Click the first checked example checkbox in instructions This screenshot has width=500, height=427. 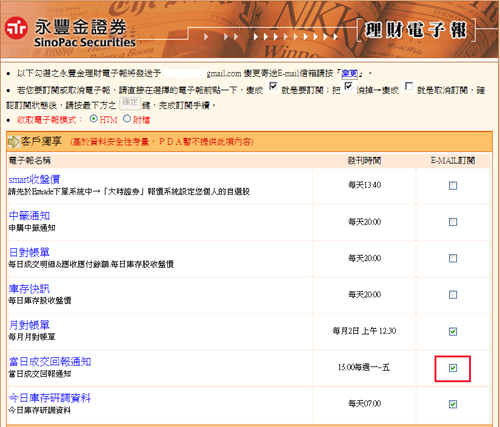pos(273,86)
